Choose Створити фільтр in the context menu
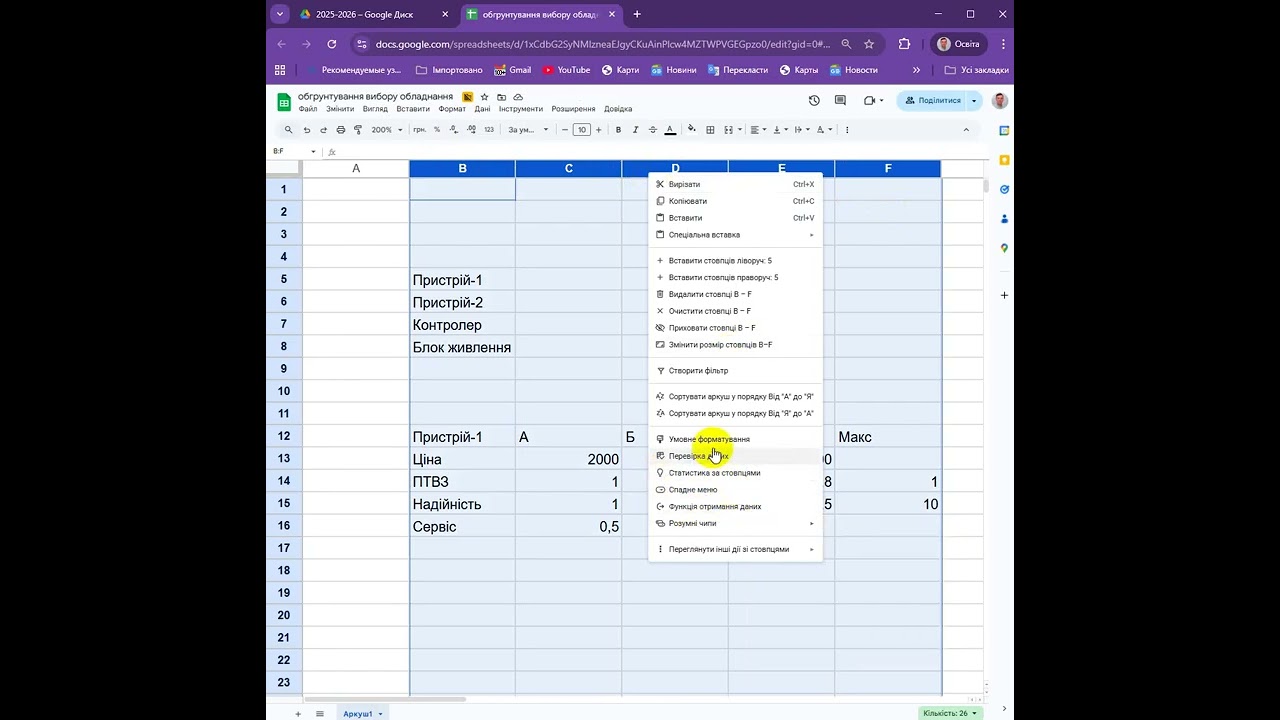This screenshot has height=720, width=1280. tap(735, 371)
